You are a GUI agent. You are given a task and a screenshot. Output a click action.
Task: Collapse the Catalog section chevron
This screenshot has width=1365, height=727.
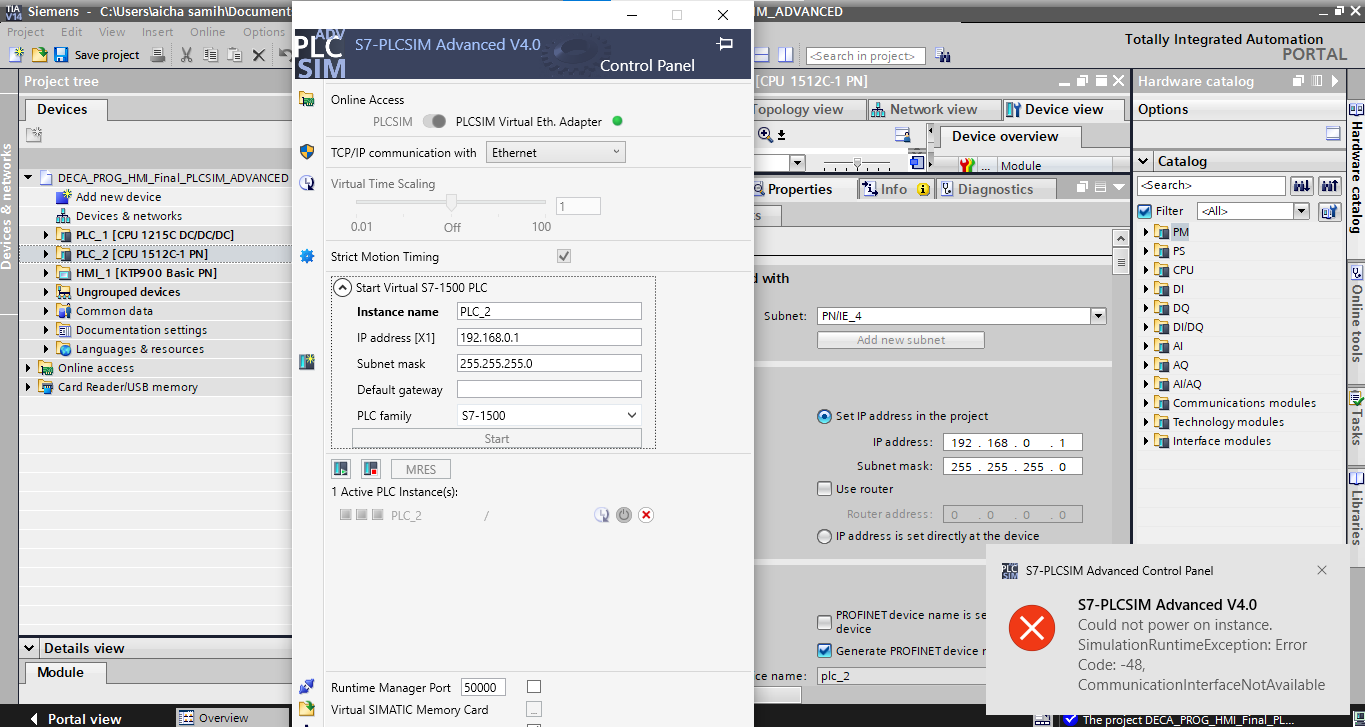[x=1144, y=161]
